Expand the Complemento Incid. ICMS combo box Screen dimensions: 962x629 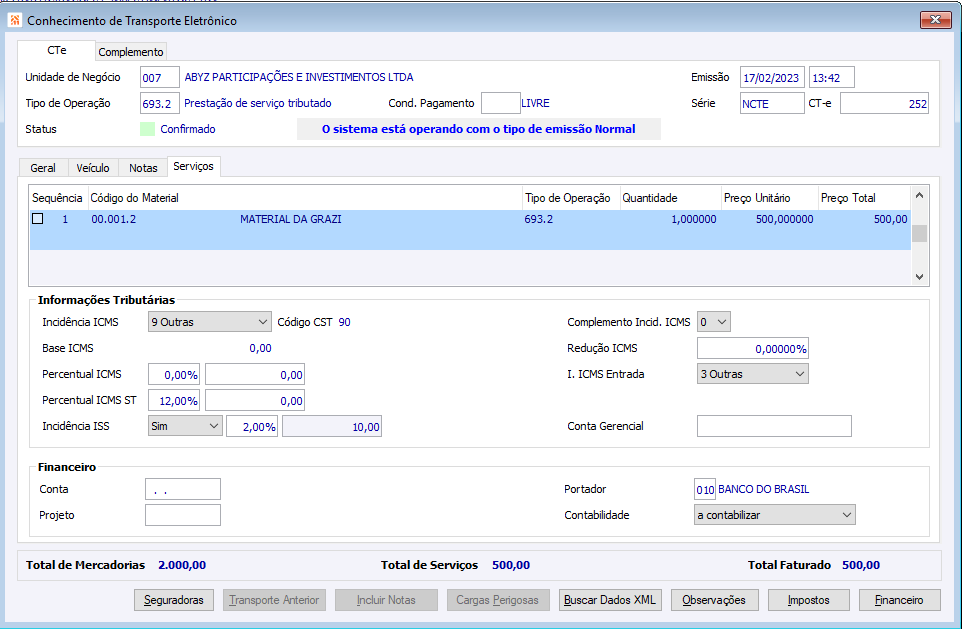point(714,322)
